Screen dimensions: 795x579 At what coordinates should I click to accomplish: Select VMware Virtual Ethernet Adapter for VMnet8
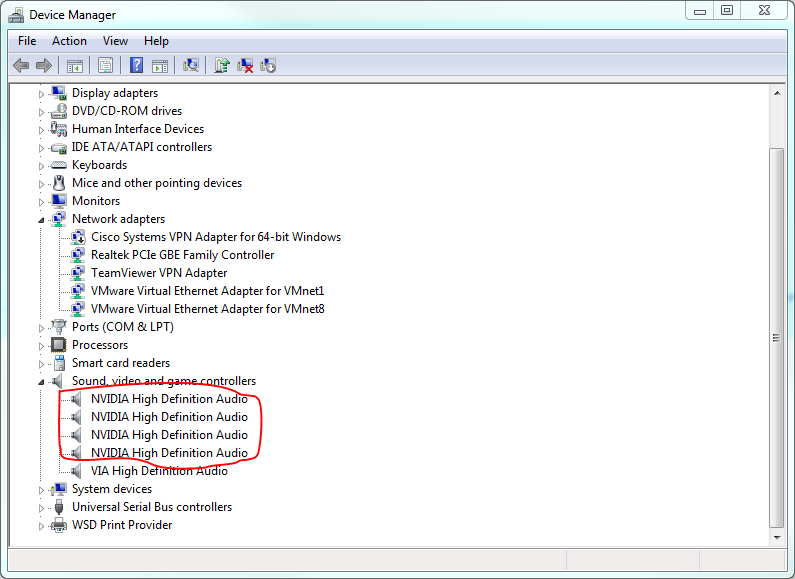pos(208,309)
